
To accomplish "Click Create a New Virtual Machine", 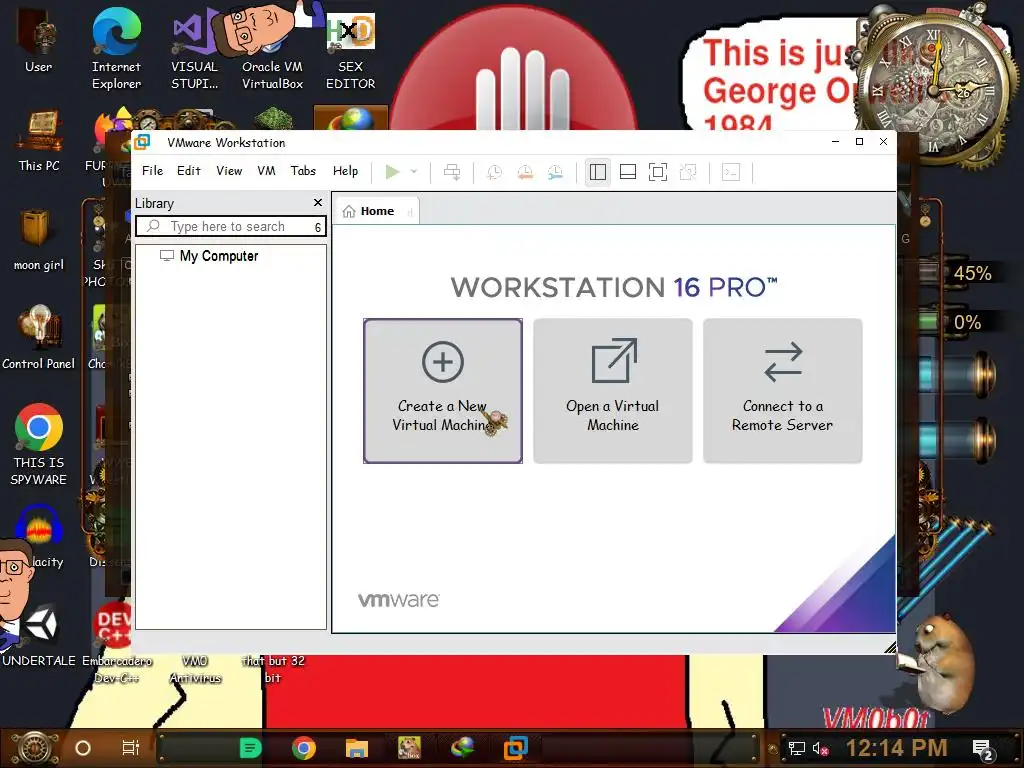I will point(443,391).
